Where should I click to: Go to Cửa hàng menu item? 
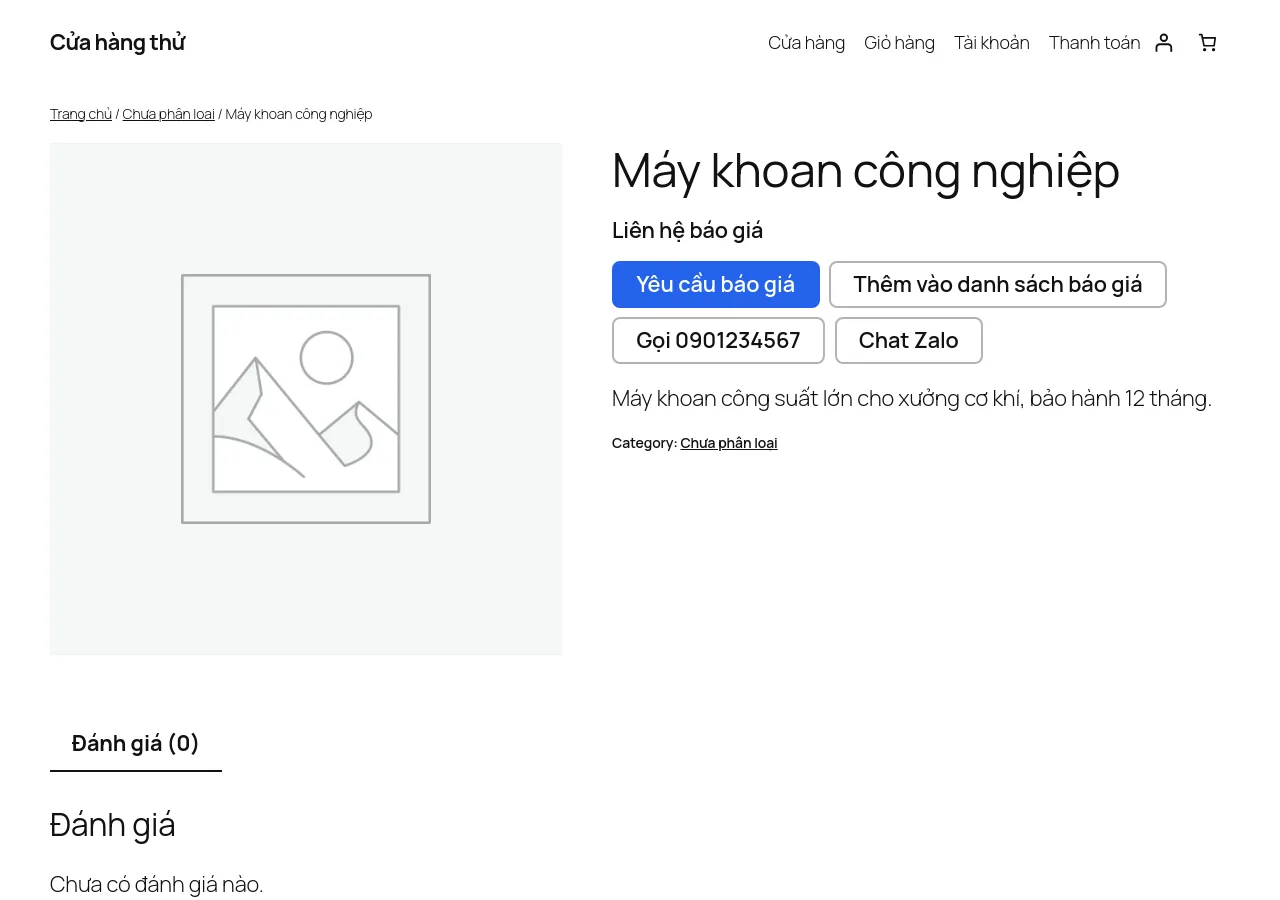[806, 42]
